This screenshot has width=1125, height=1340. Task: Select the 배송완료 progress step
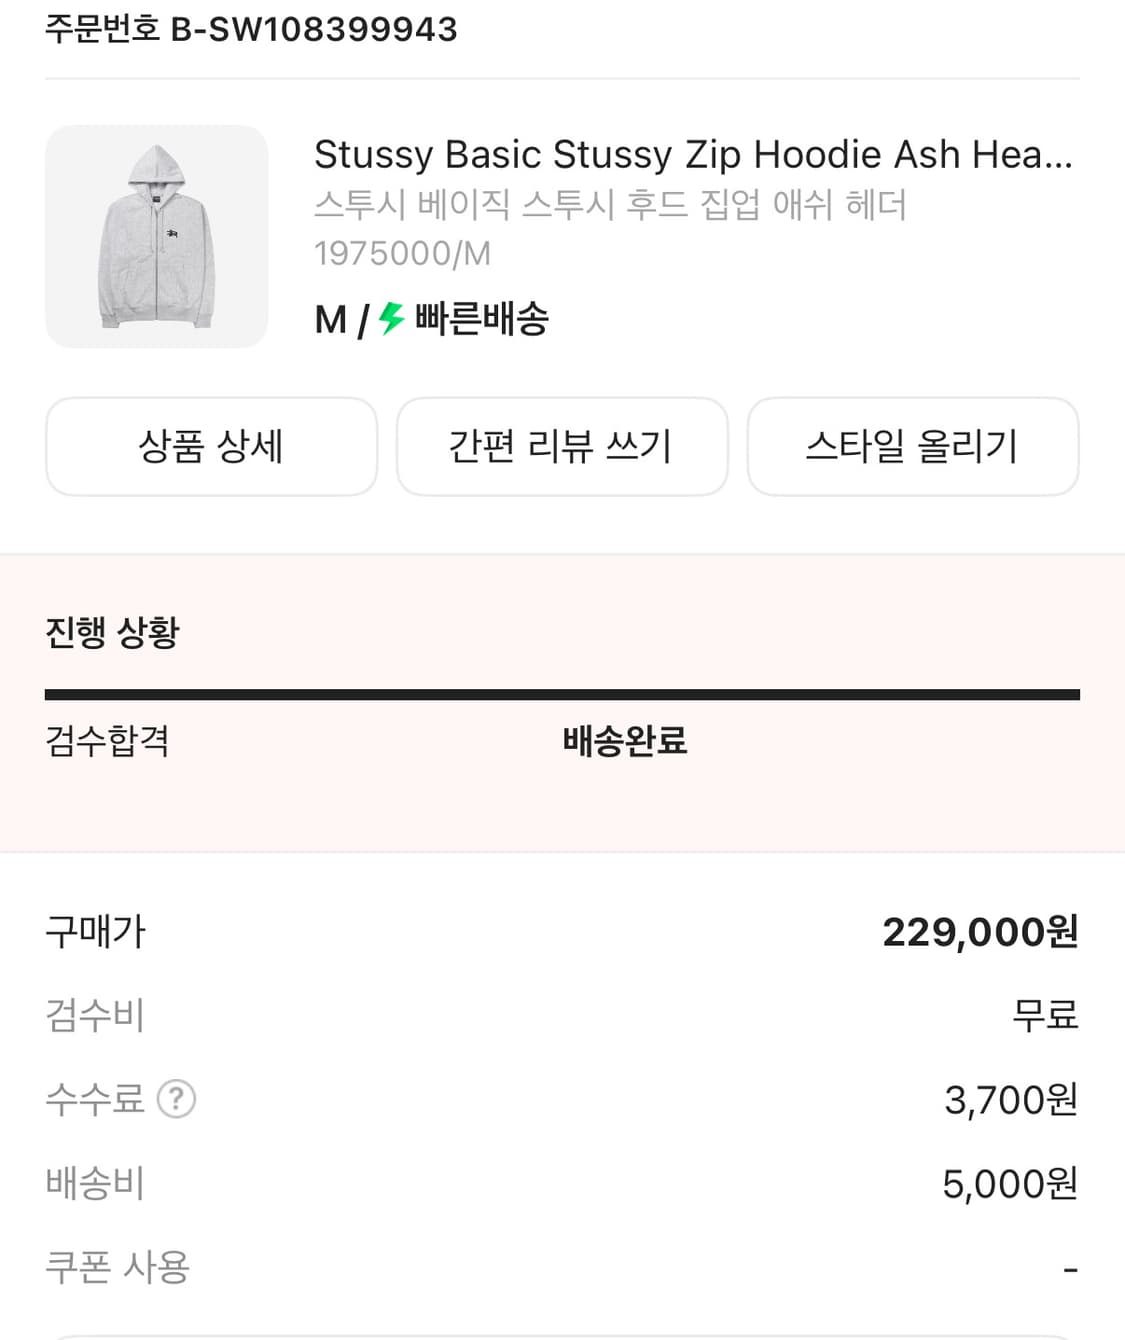[625, 741]
